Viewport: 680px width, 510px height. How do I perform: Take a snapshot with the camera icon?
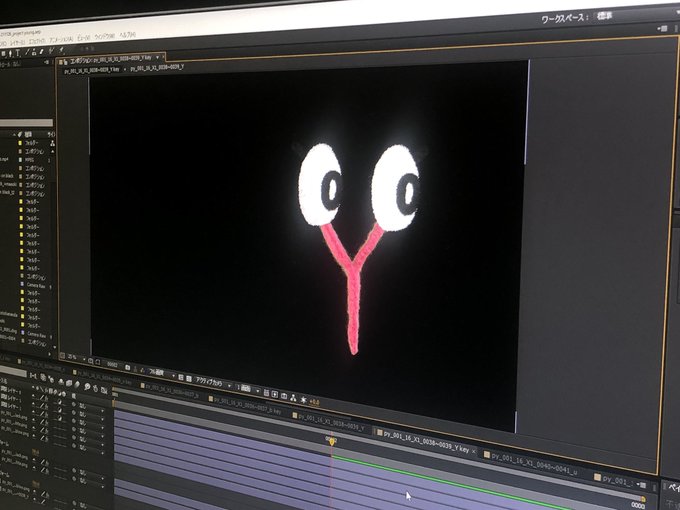[128, 367]
